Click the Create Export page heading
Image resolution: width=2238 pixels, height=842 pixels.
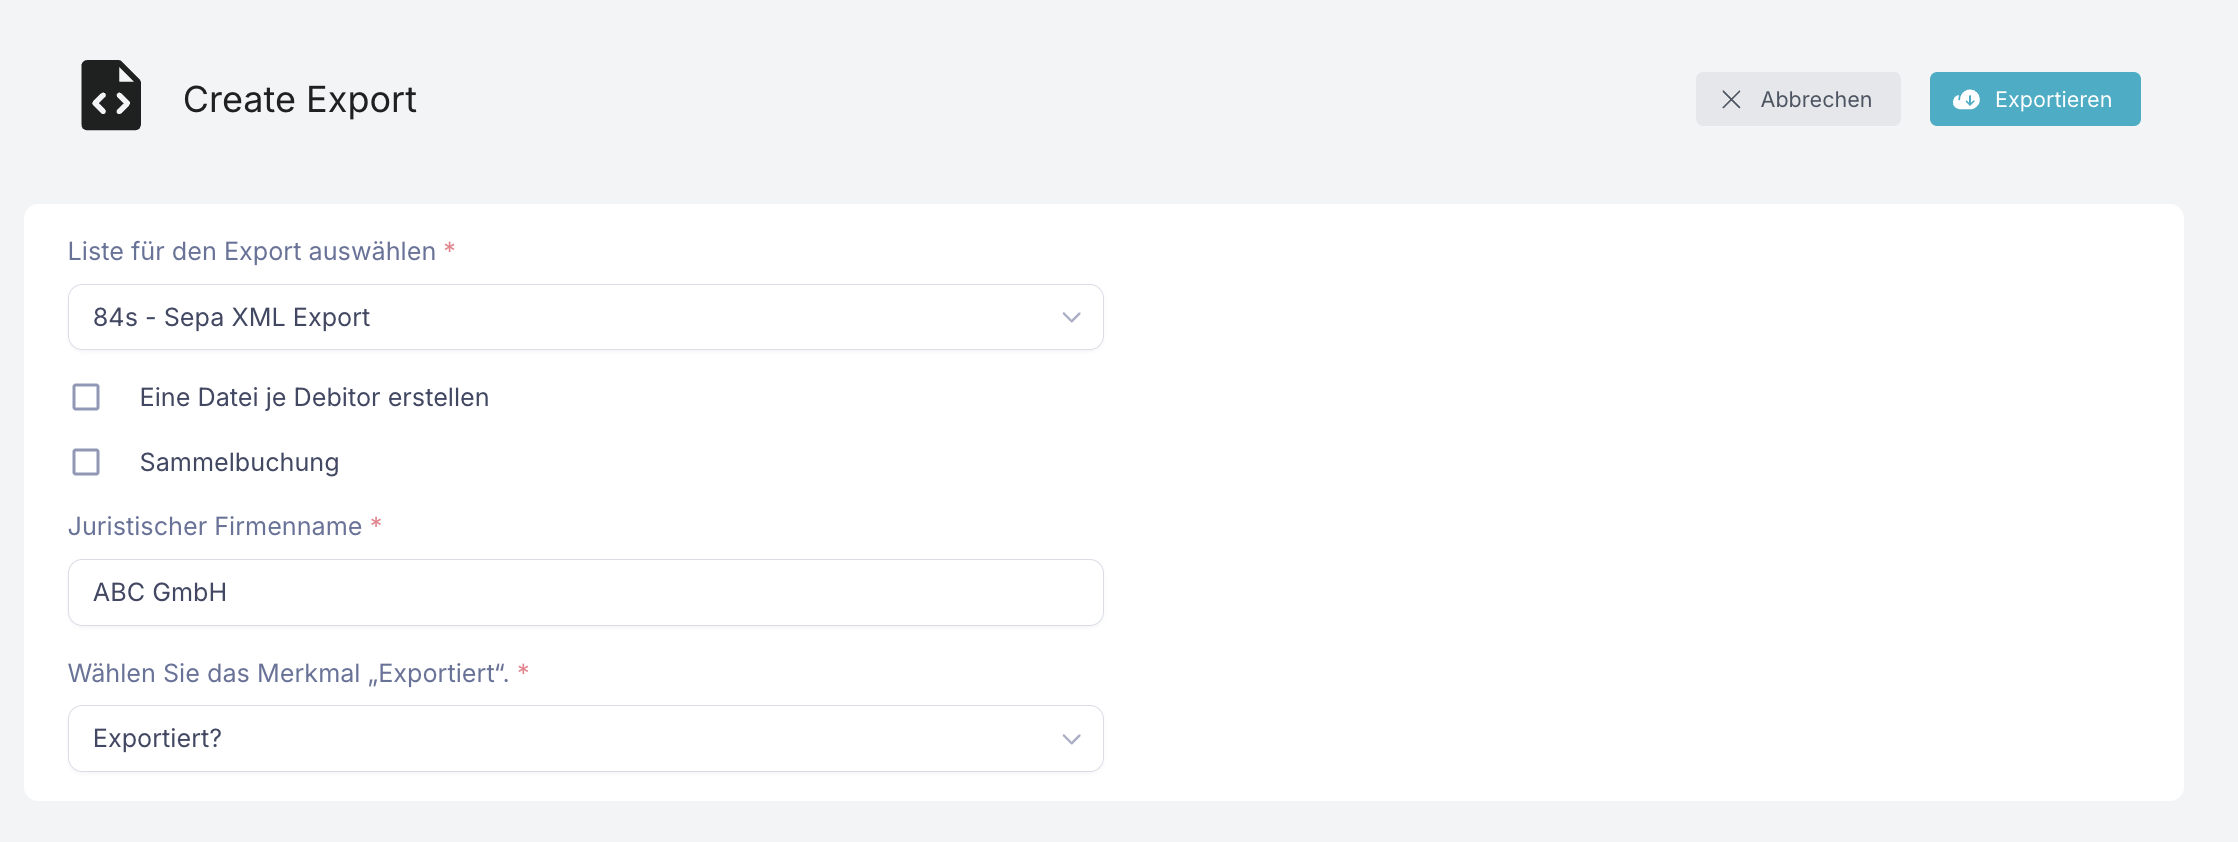[x=299, y=100]
